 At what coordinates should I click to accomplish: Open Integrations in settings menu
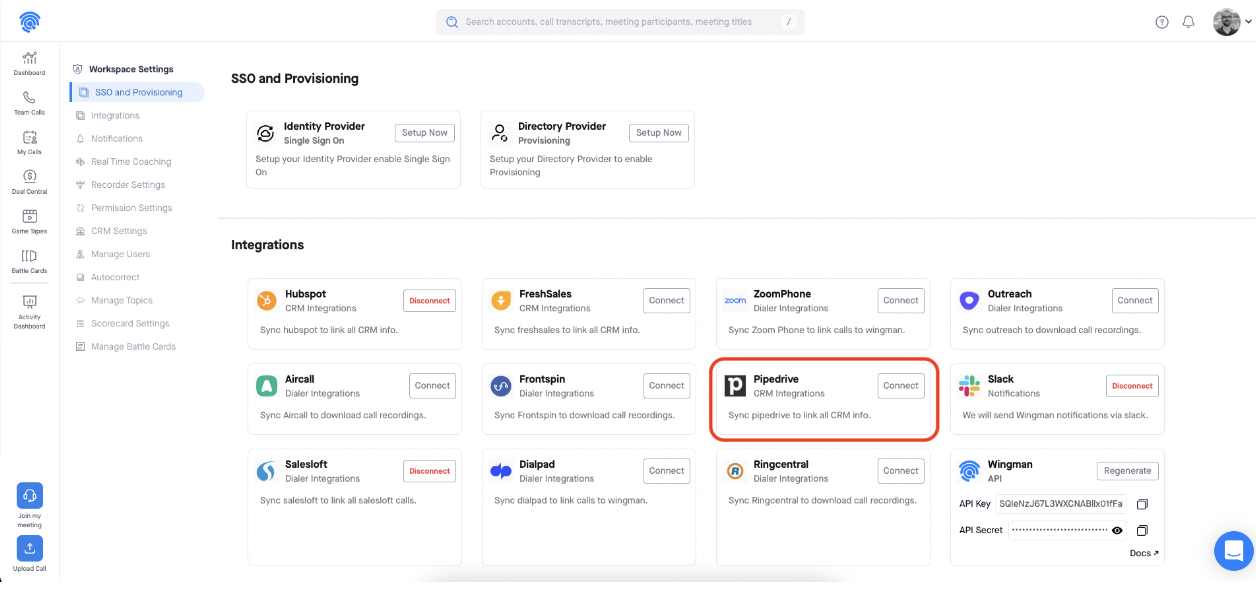point(115,115)
